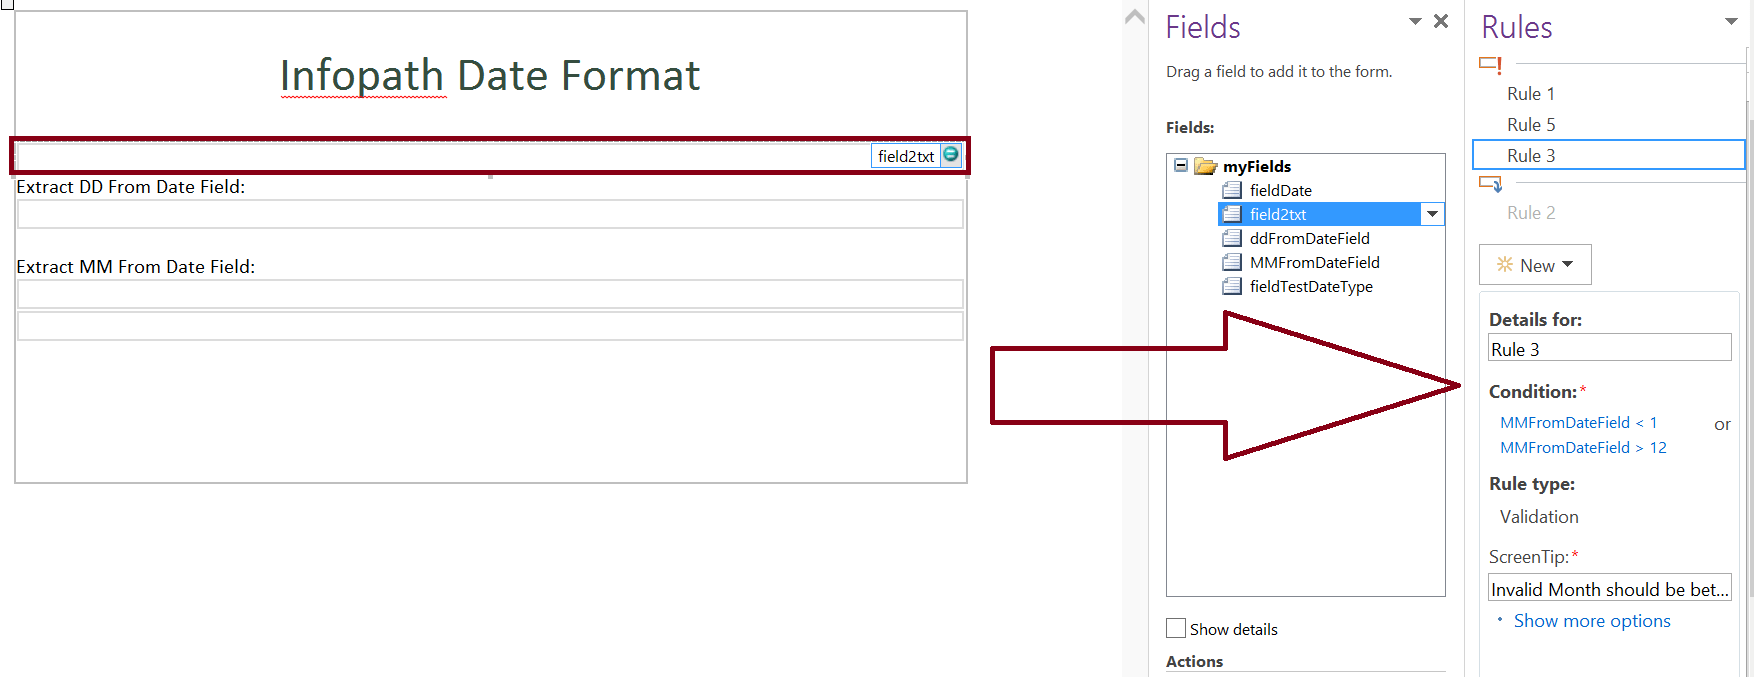This screenshot has height=677, width=1754.
Task: Click fieldDate's document icon
Action: (1232, 190)
